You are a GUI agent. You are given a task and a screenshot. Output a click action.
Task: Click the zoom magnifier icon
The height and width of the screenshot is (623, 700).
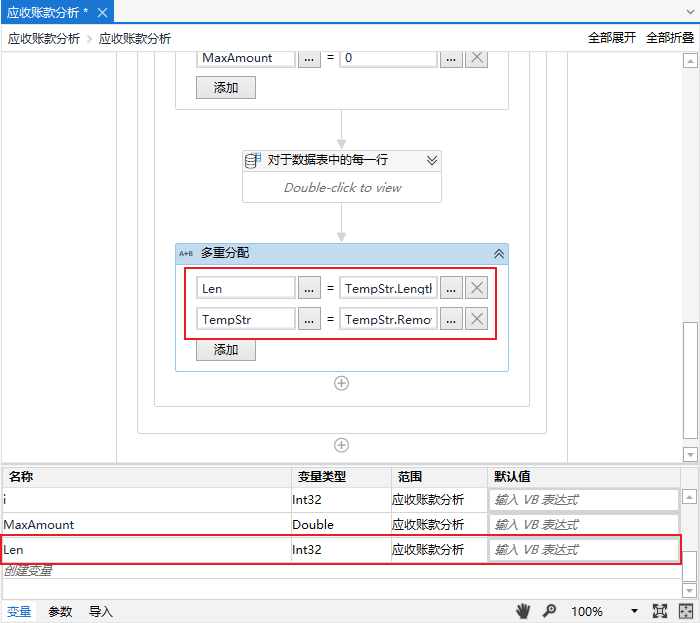549,611
